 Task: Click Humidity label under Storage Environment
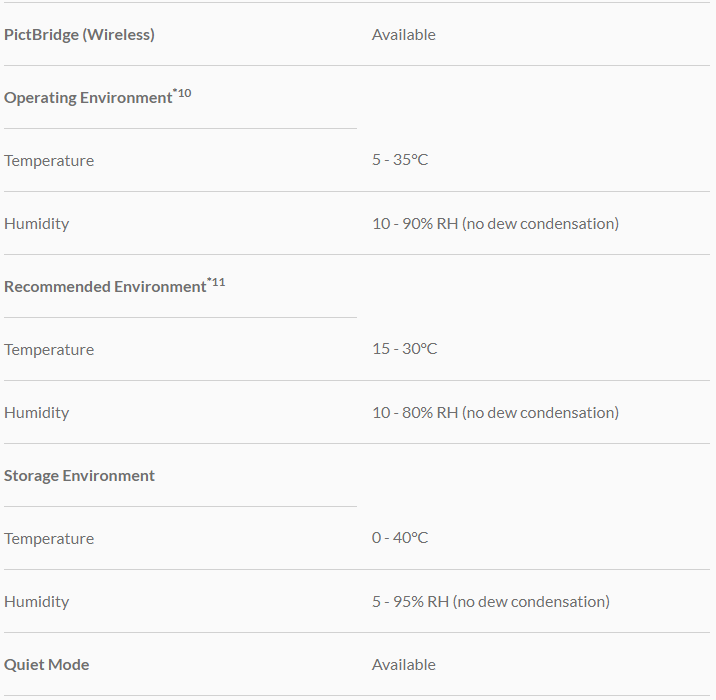tap(37, 602)
